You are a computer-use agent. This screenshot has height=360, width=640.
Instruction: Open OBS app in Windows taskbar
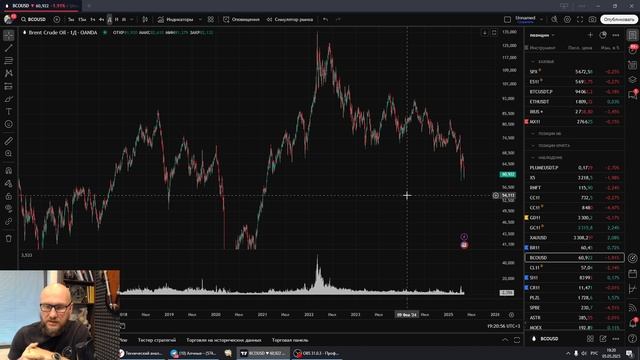(x=316, y=353)
